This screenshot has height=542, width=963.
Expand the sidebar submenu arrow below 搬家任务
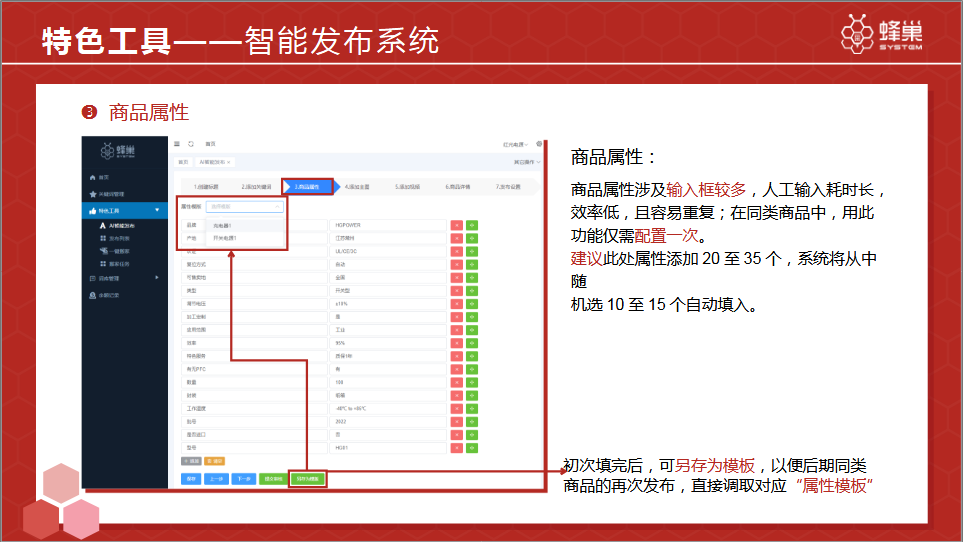point(157,278)
